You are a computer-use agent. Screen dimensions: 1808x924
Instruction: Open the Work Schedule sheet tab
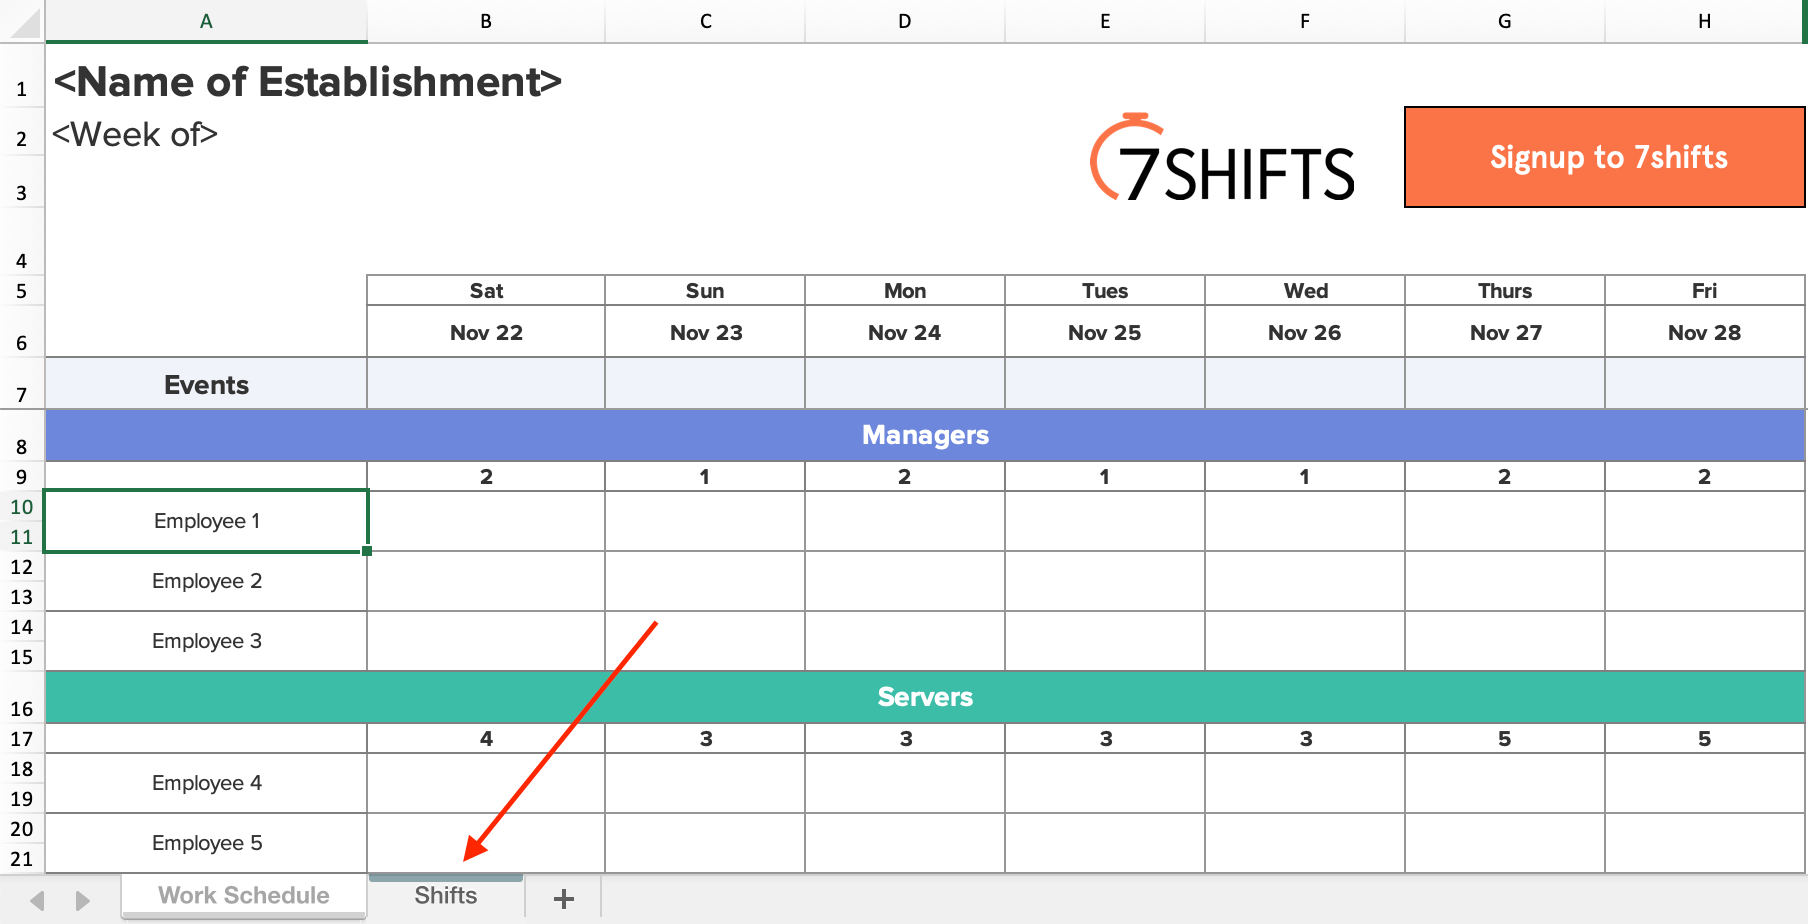(244, 895)
